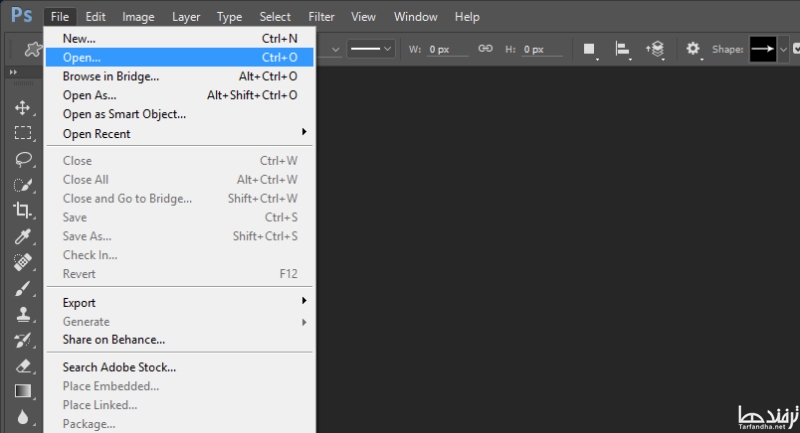Open the Image menu
Viewport: 800px width, 433px height.
click(x=138, y=17)
